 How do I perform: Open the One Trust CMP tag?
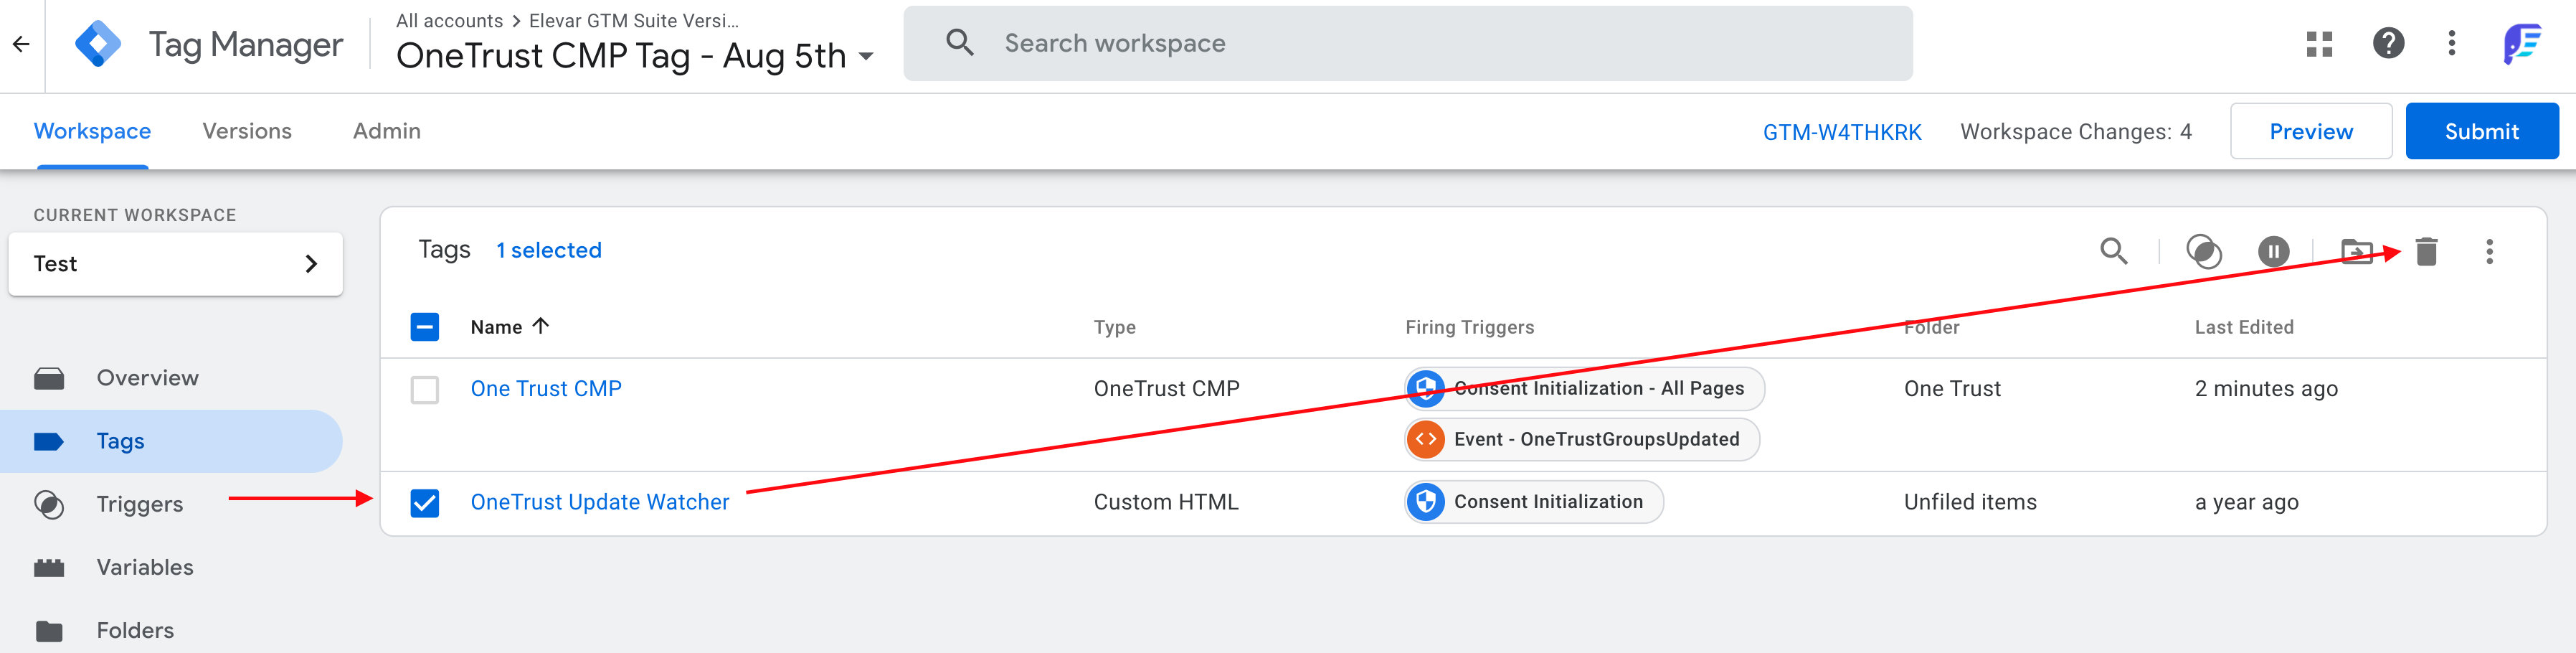click(x=546, y=389)
